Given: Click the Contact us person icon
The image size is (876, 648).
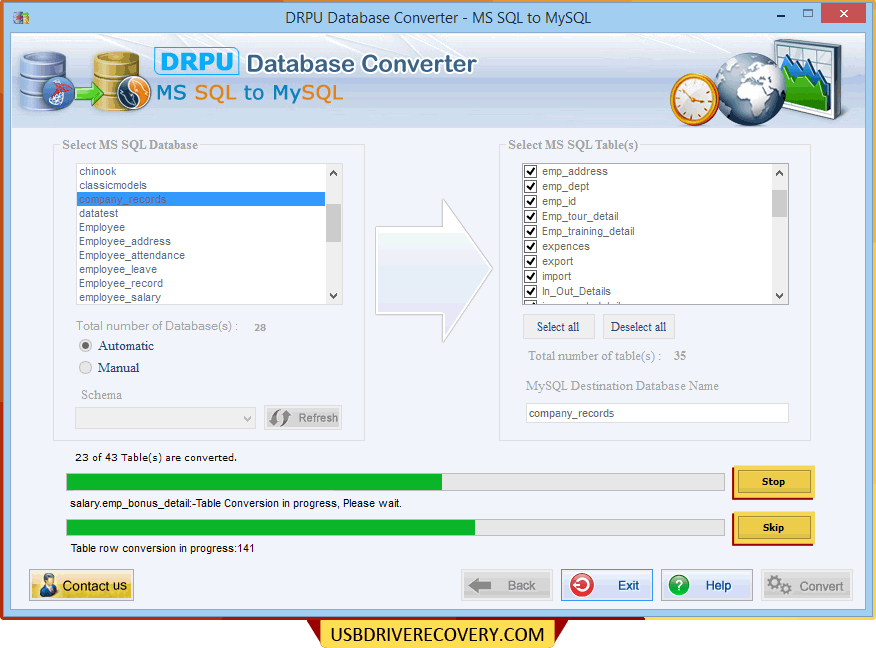Looking at the screenshot, I should 48,585.
